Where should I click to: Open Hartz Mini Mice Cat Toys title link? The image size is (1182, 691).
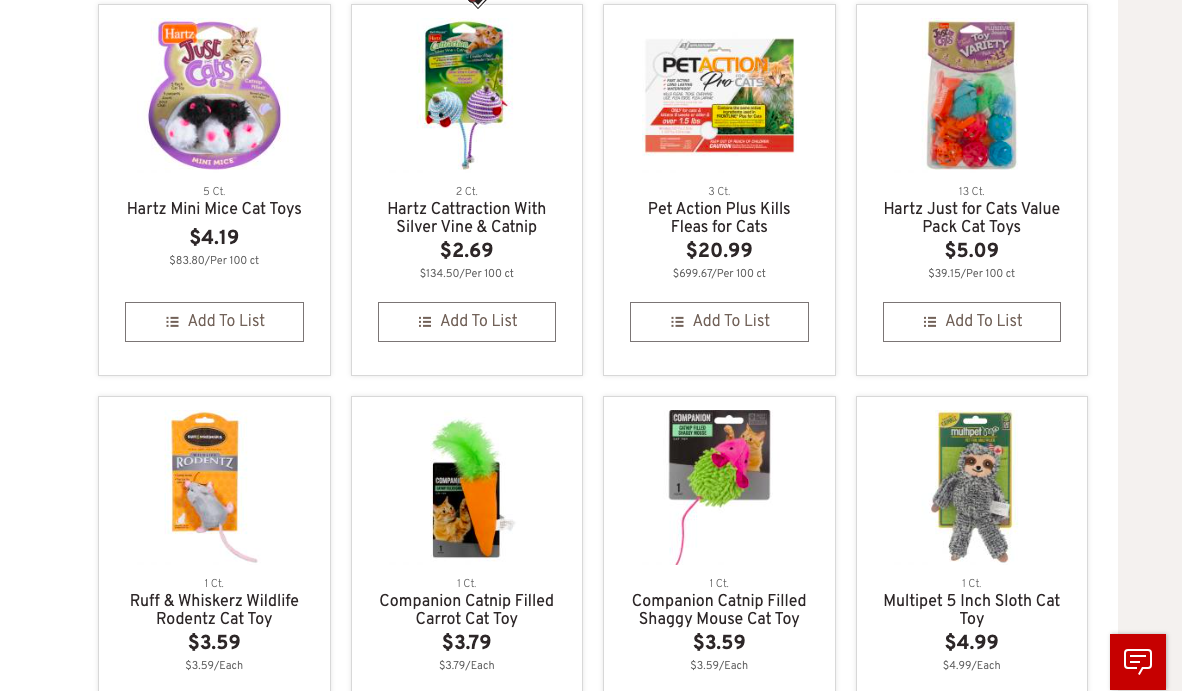(x=214, y=209)
